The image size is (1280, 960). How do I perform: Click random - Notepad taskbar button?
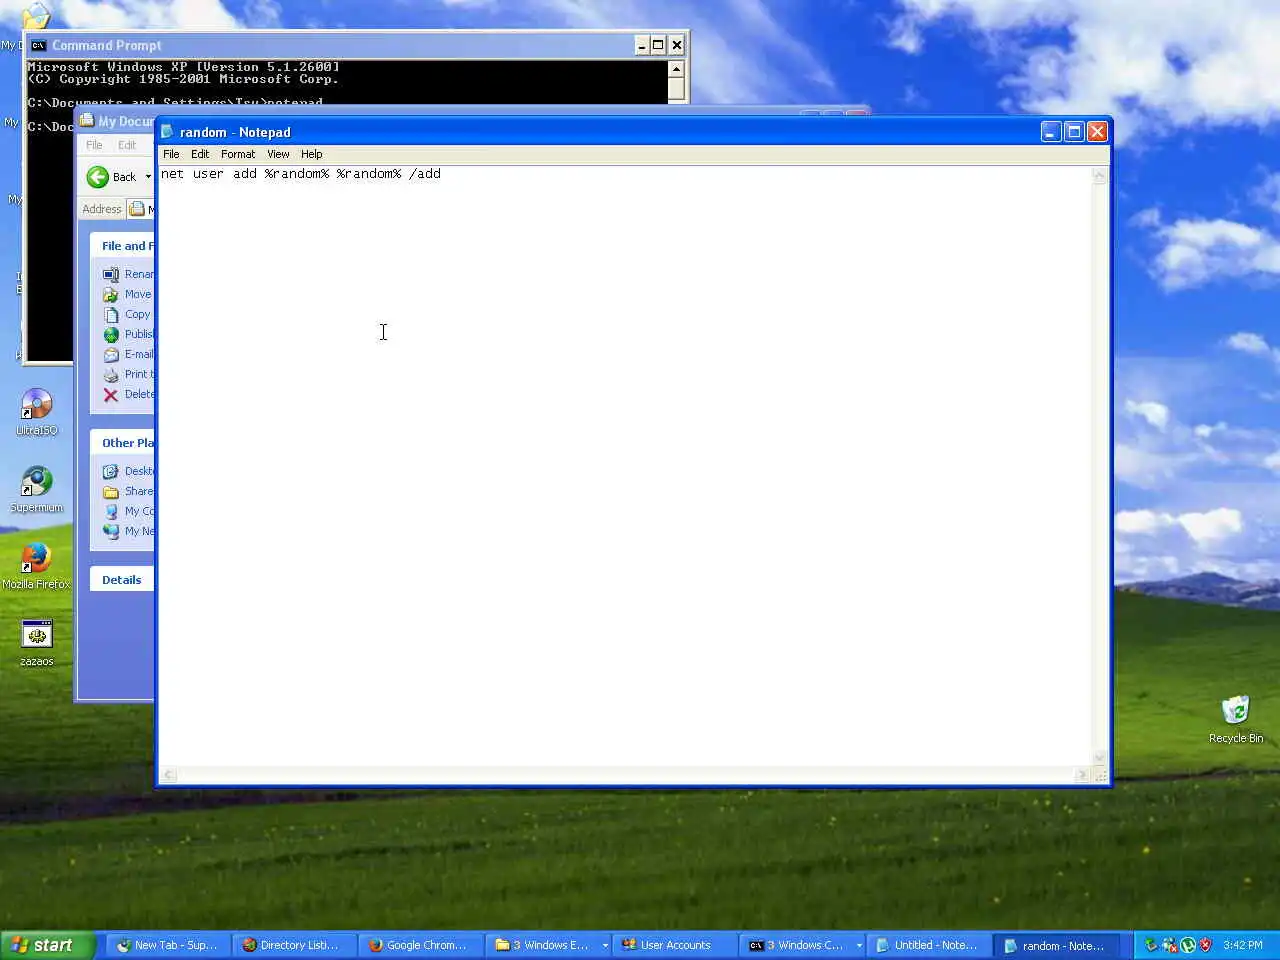[1055, 945]
